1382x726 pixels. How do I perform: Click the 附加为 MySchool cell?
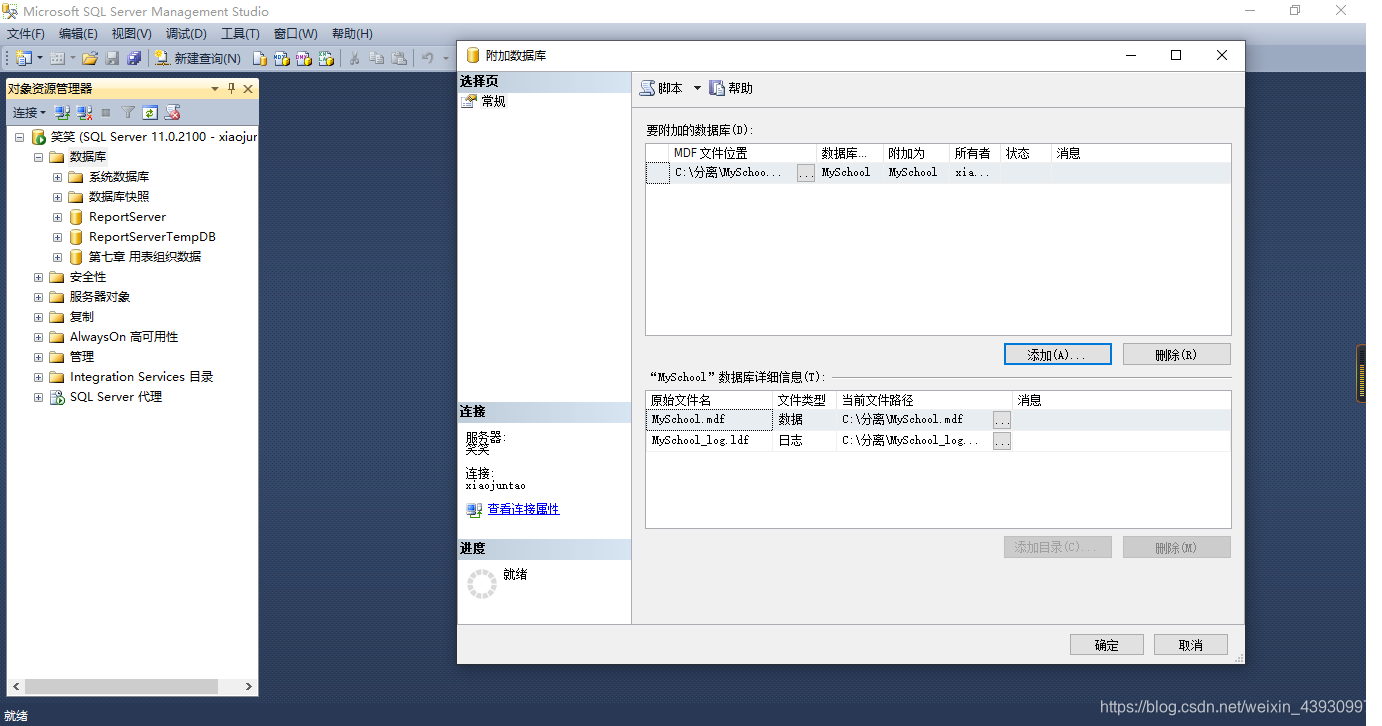click(x=916, y=173)
